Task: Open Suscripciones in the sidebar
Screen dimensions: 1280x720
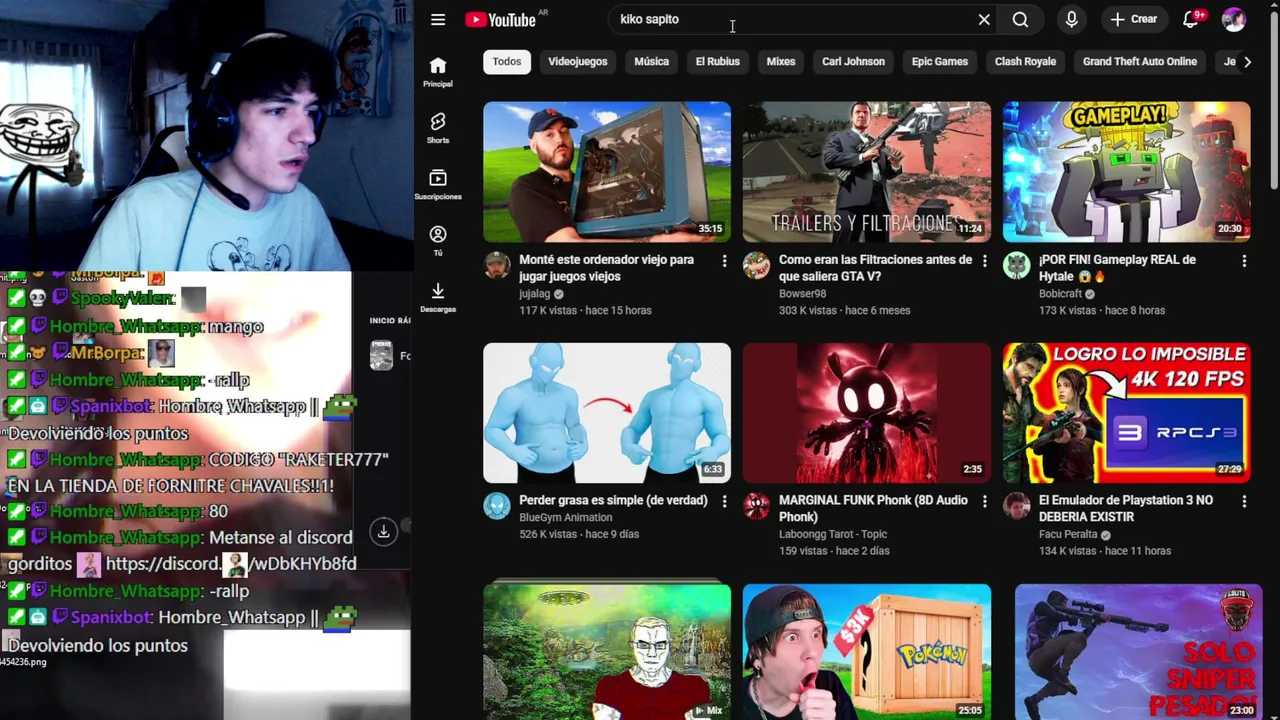Action: click(x=438, y=185)
